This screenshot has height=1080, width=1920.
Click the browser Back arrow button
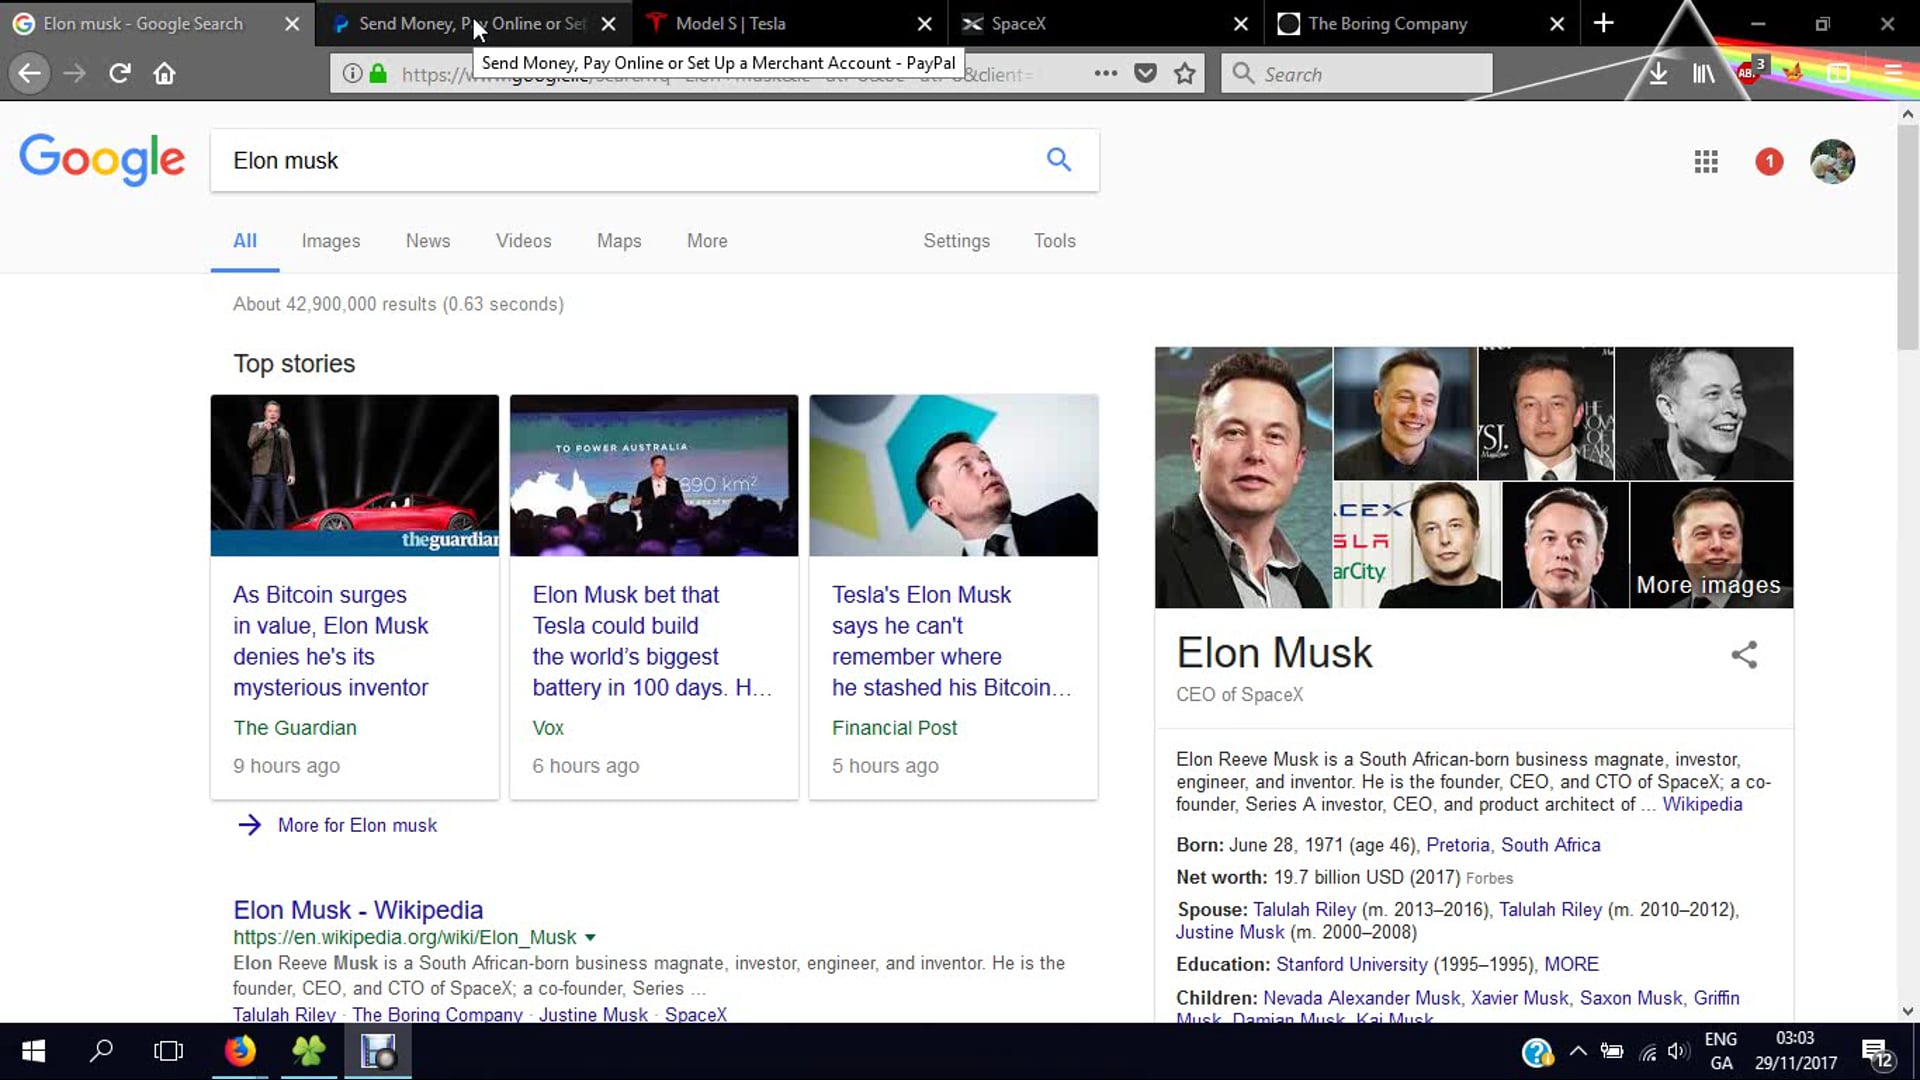point(30,73)
